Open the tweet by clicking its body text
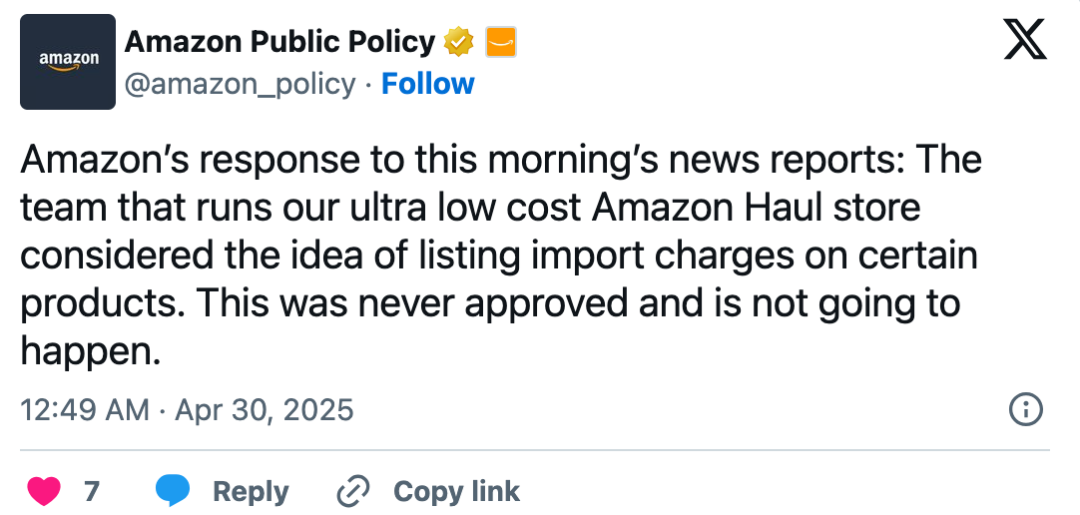 501,256
